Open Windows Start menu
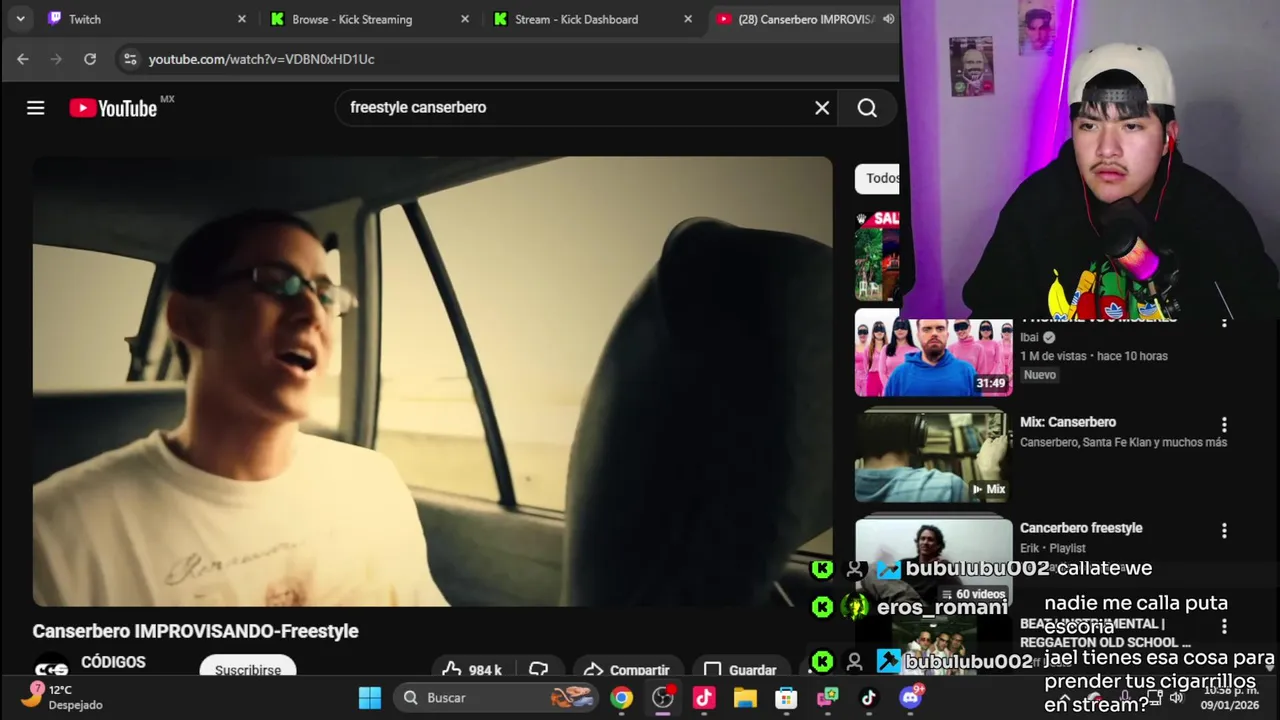This screenshot has width=1280, height=720. click(x=370, y=698)
